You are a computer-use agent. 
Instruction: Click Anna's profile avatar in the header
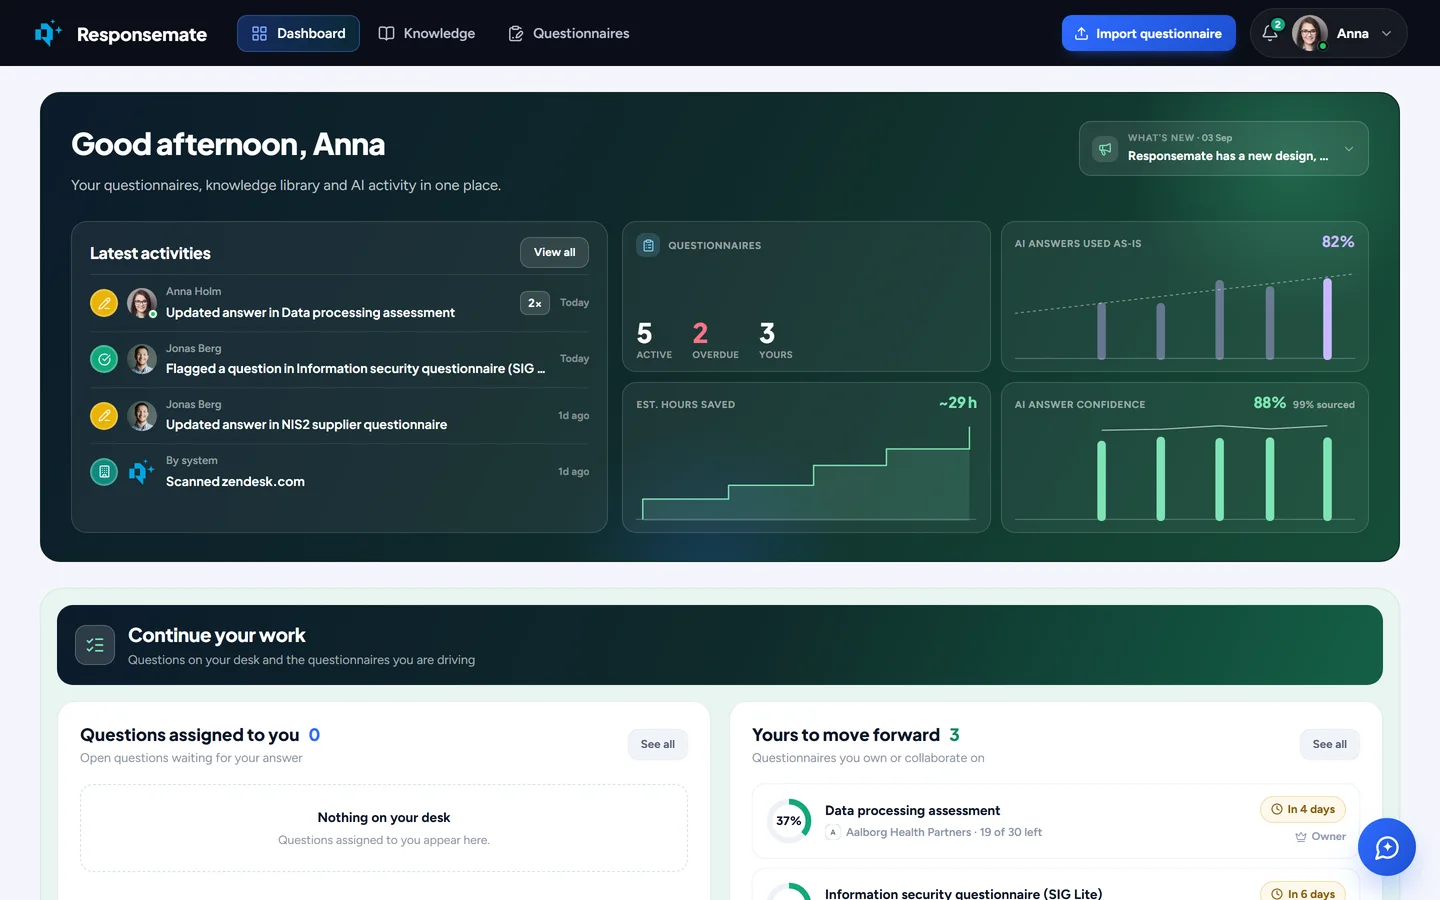coord(1310,33)
